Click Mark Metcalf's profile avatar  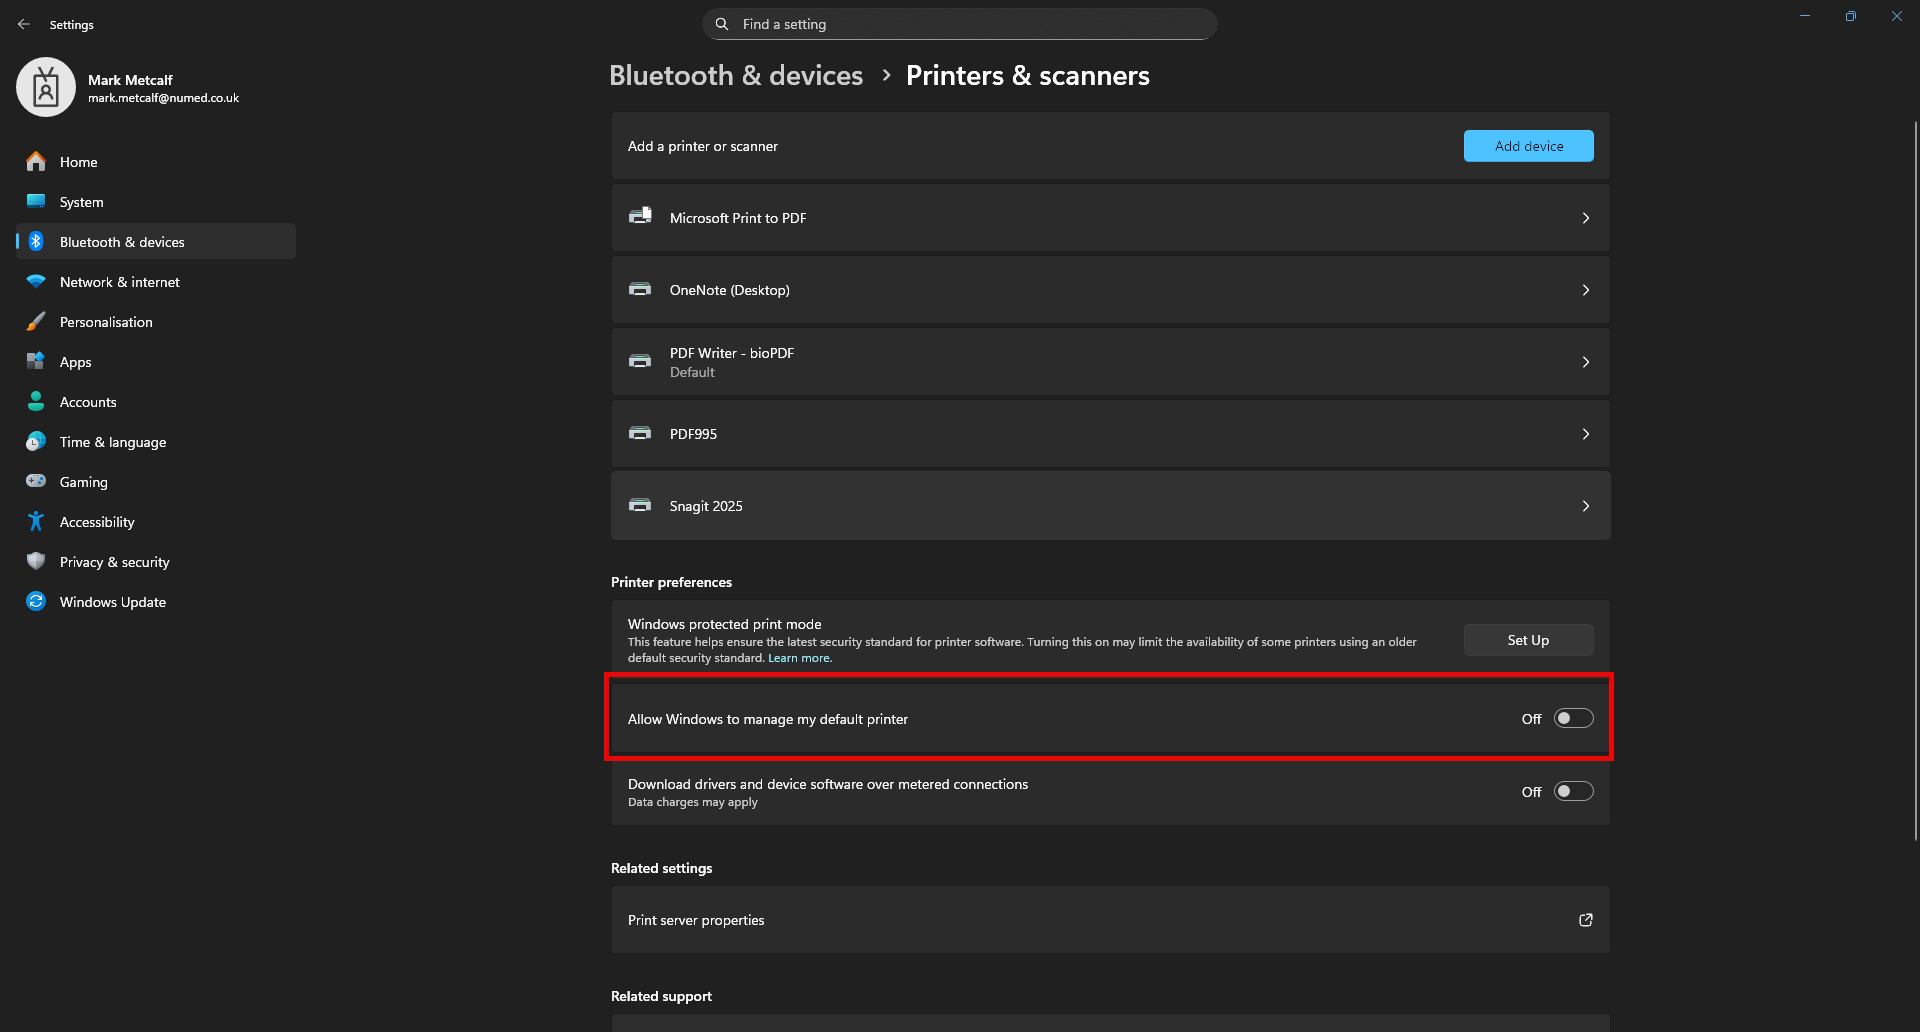46,88
